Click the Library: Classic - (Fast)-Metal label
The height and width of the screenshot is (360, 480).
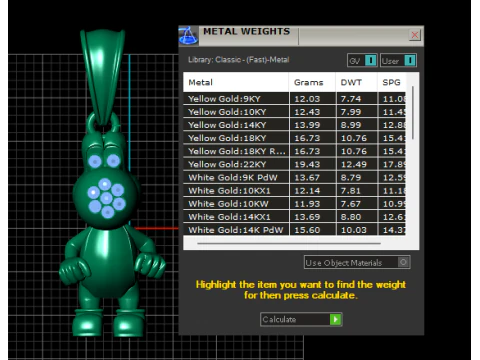click(239, 60)
